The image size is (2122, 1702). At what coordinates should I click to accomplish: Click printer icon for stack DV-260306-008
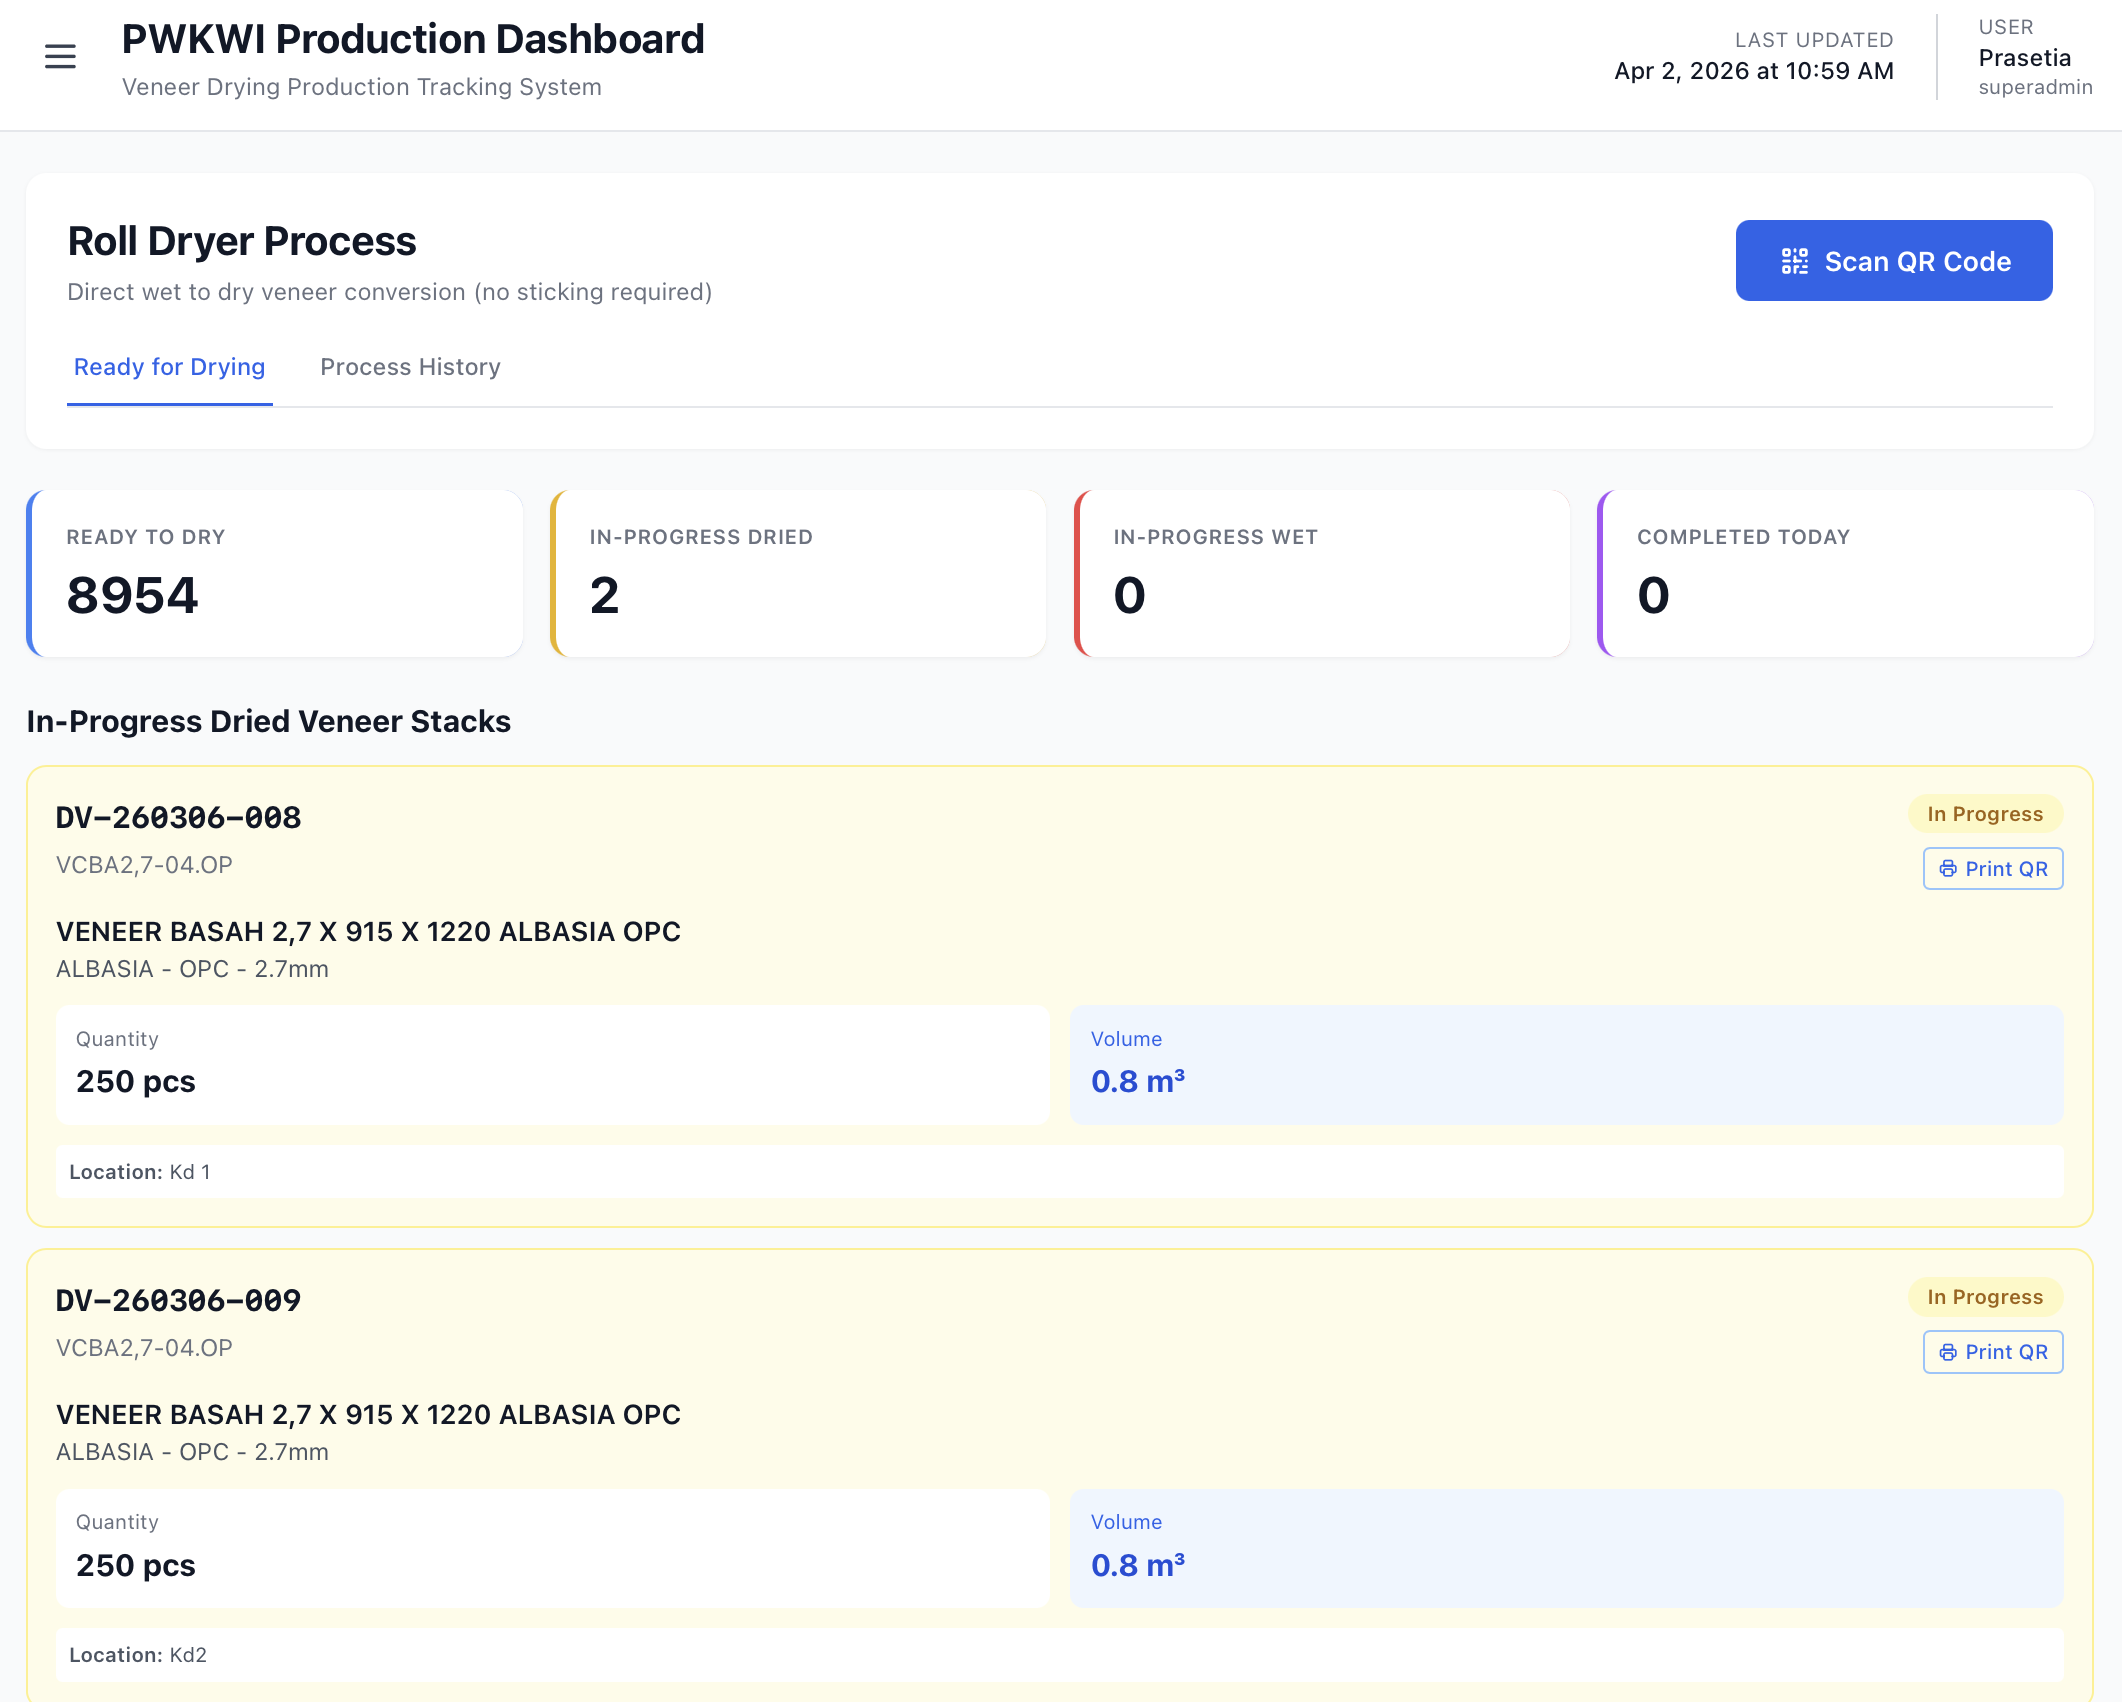[x=1947, y=869]
